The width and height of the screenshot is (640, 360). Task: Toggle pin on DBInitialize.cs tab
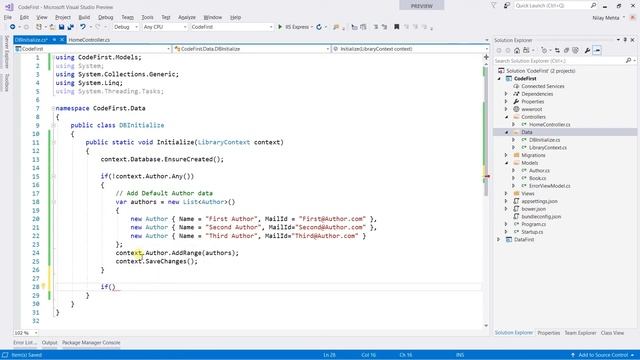pyautogui.click(x=54, y=40)
